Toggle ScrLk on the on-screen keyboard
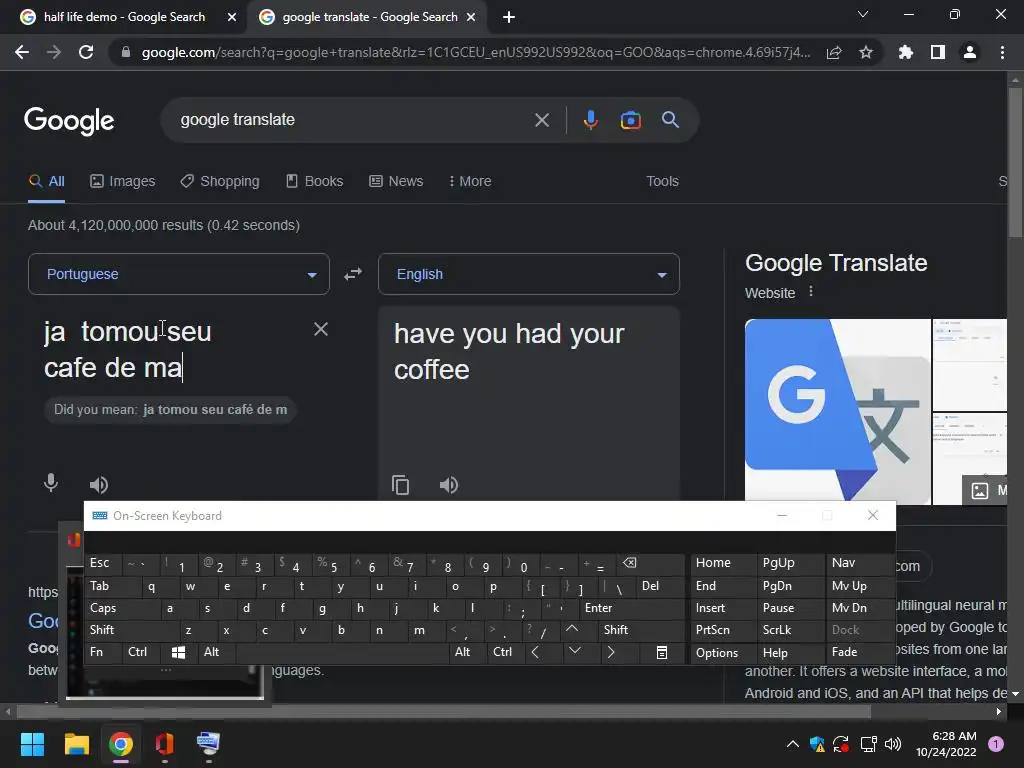1024x768 pixels. (790, 630)
